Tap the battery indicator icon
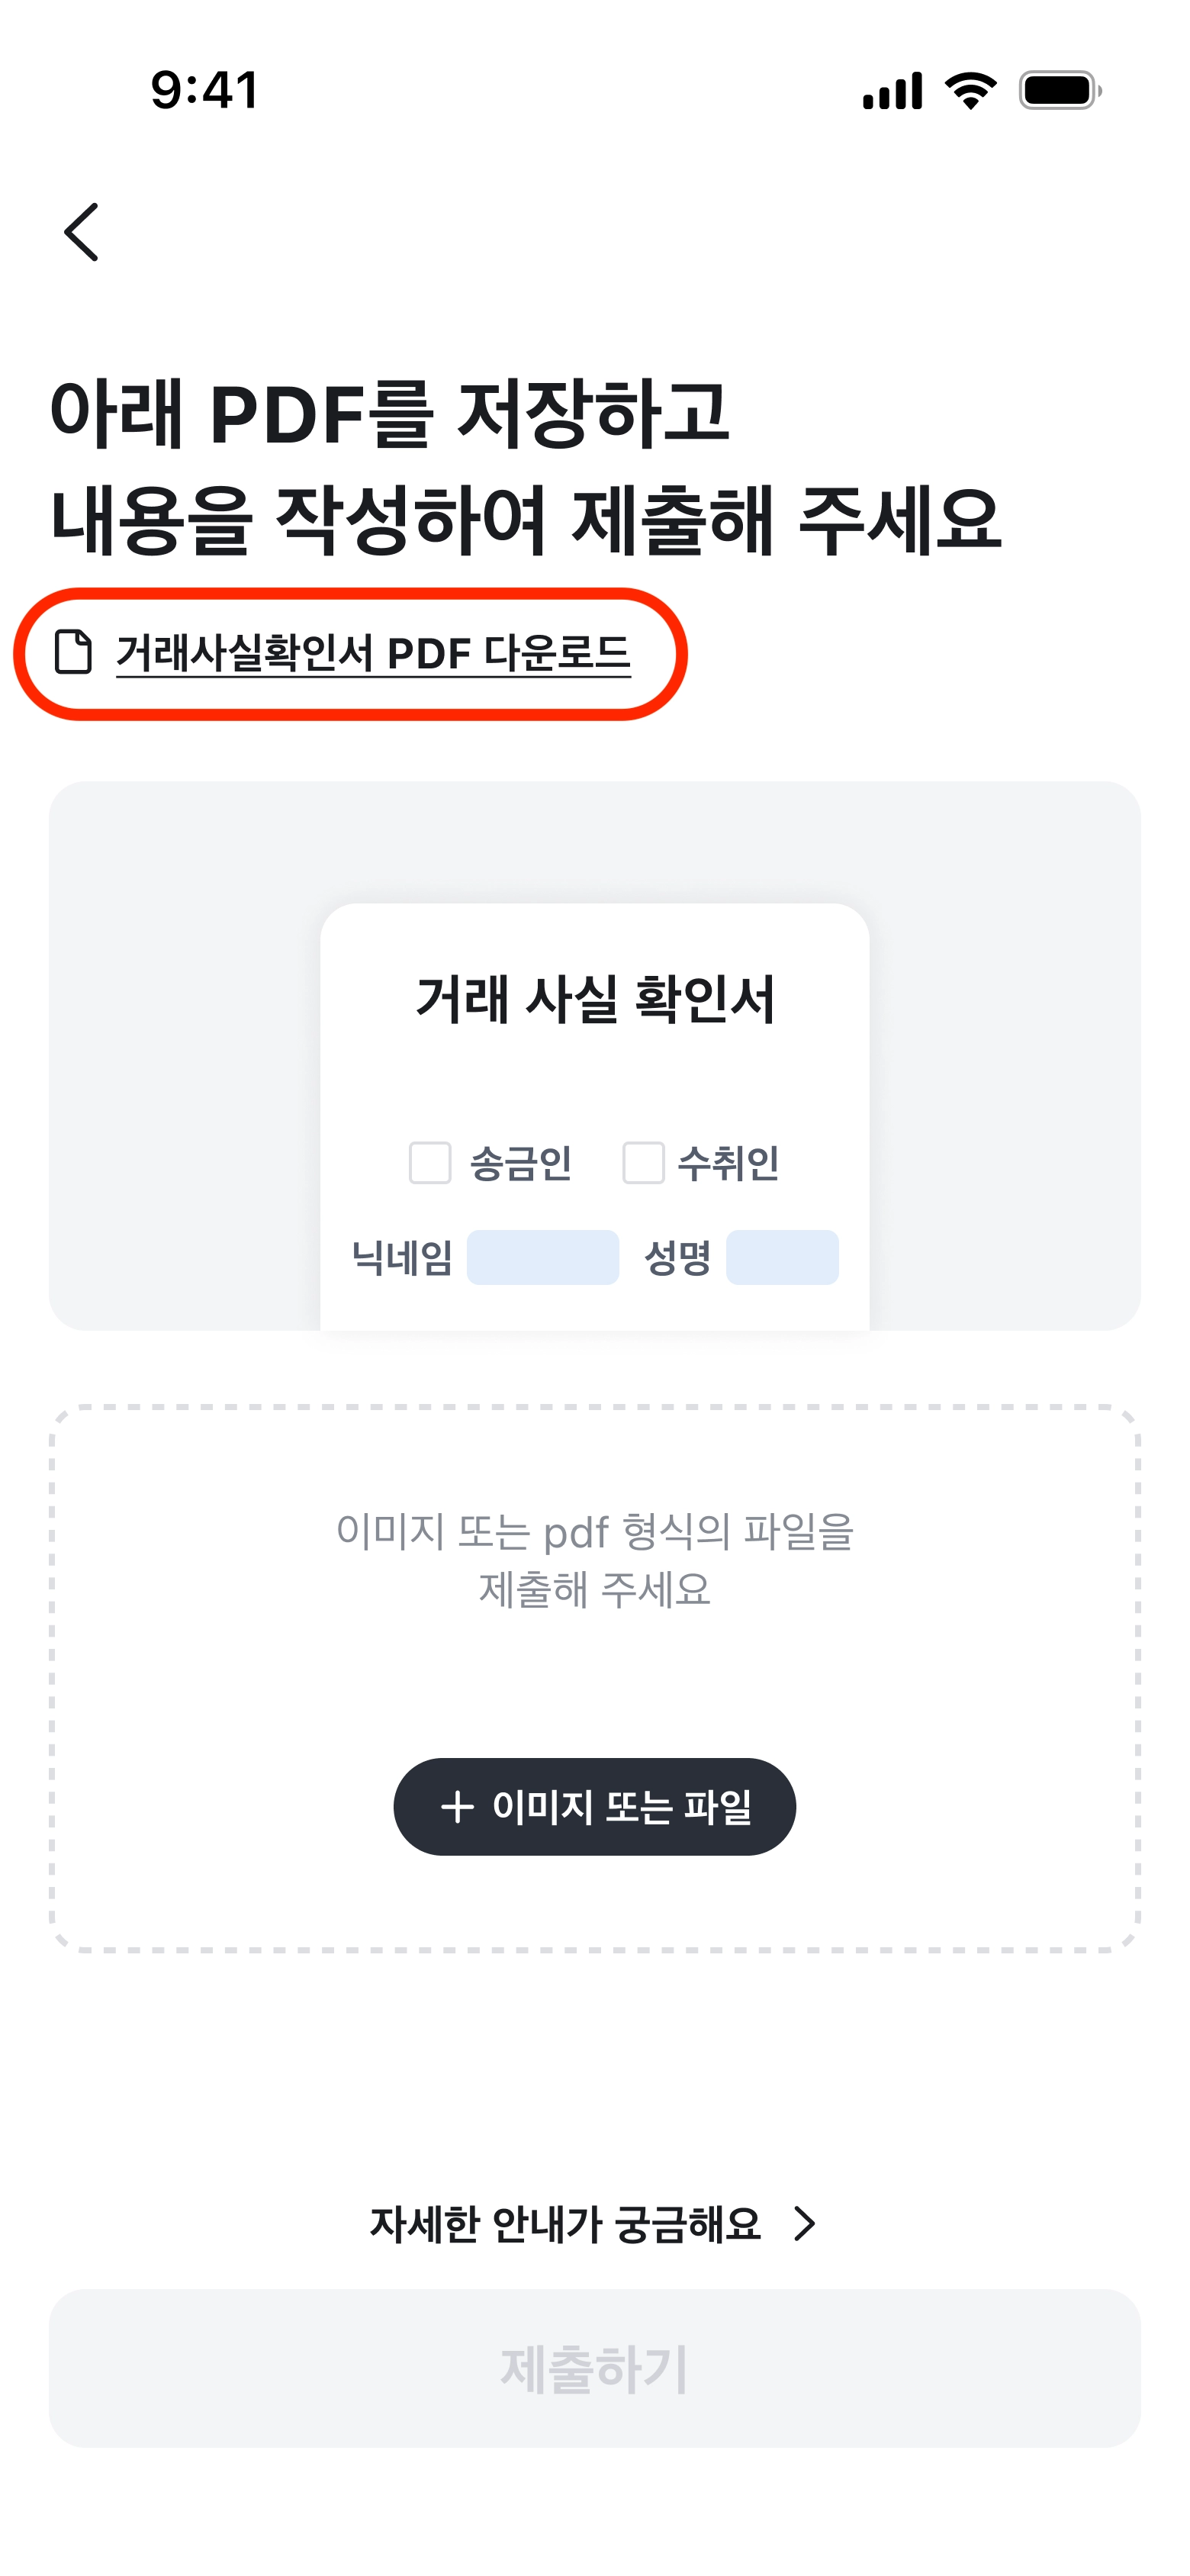 [x=1059, y=90]
